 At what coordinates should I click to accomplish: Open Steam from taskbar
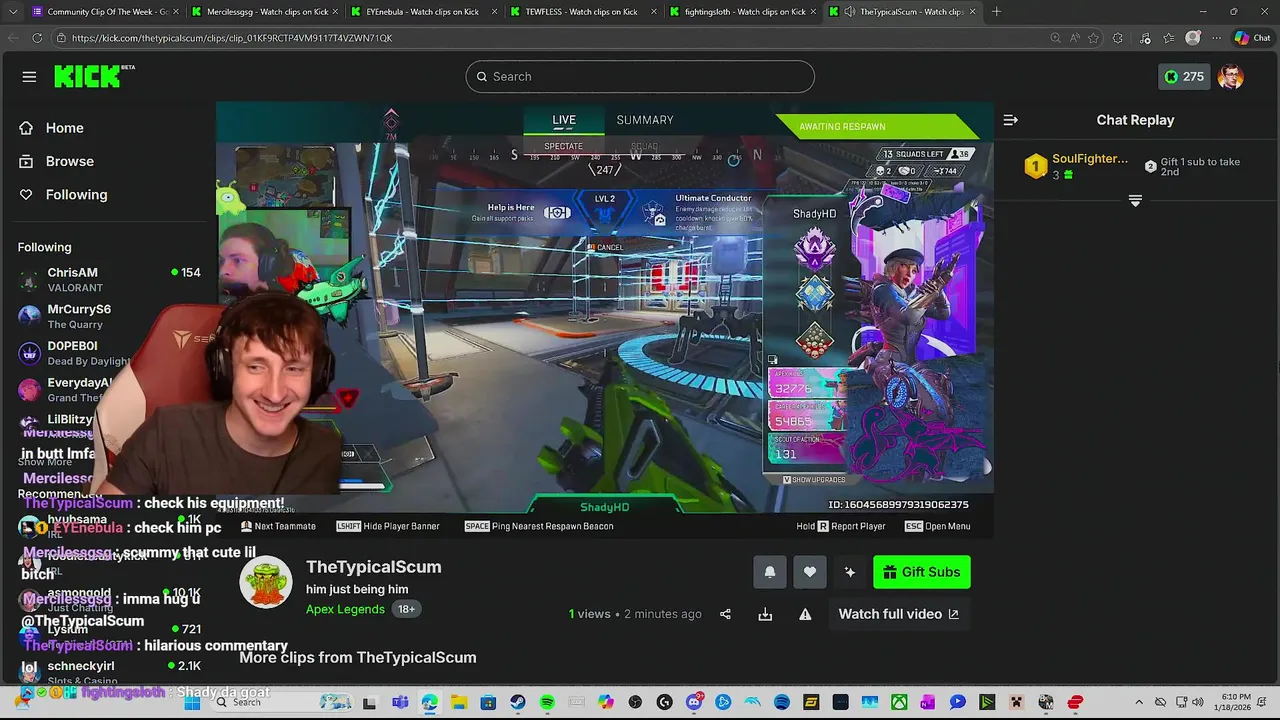[517, 702]
